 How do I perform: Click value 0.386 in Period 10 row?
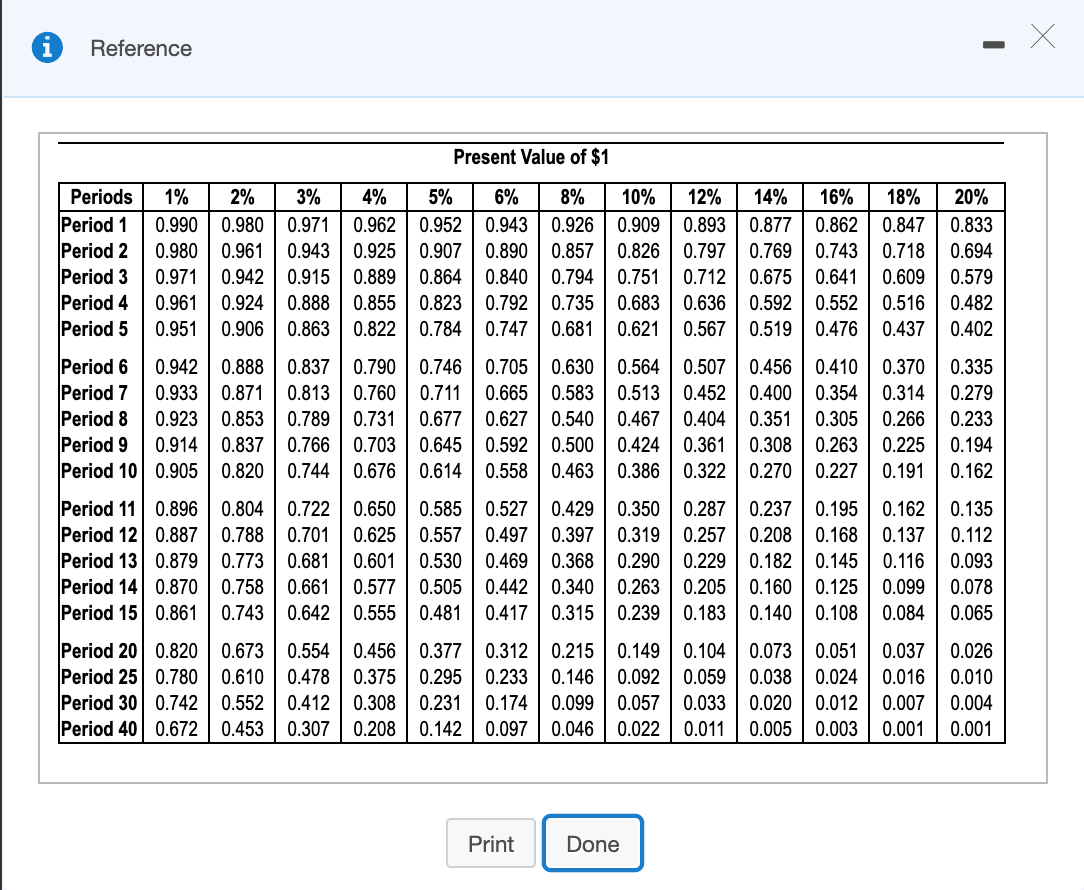pos(638,471)
